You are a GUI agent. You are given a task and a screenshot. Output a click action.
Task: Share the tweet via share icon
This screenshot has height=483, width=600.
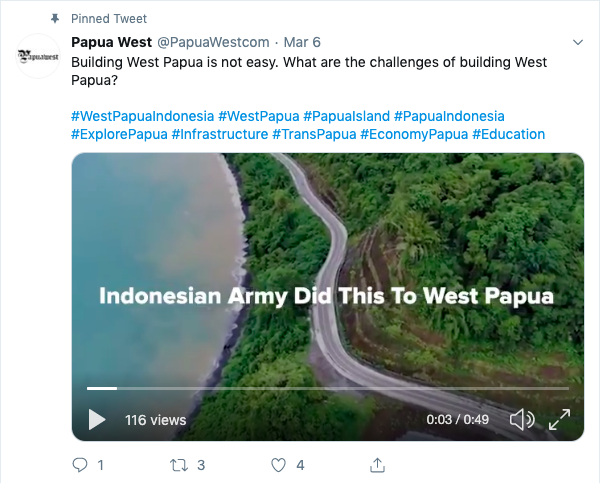378,465
